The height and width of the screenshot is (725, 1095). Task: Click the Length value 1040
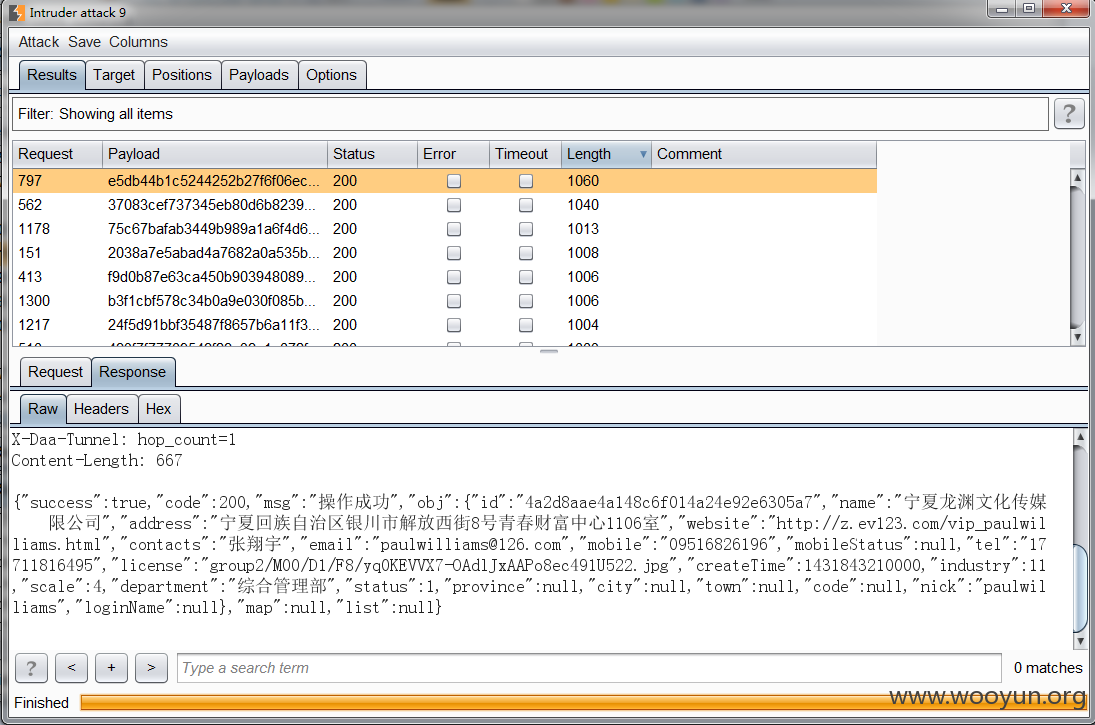pyautogui.click(x=583, y=205)
